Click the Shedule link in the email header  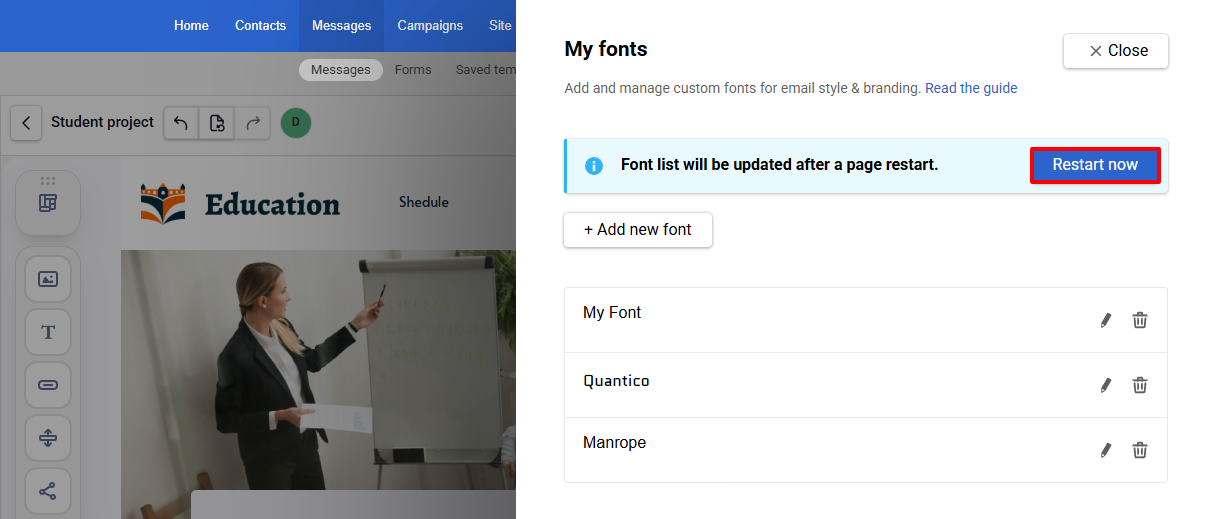tap(424, 202)
